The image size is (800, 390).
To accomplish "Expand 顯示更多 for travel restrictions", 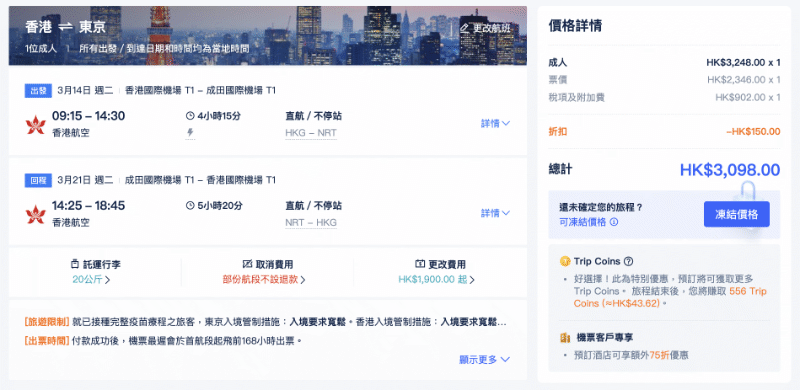I will pos(485,359).
